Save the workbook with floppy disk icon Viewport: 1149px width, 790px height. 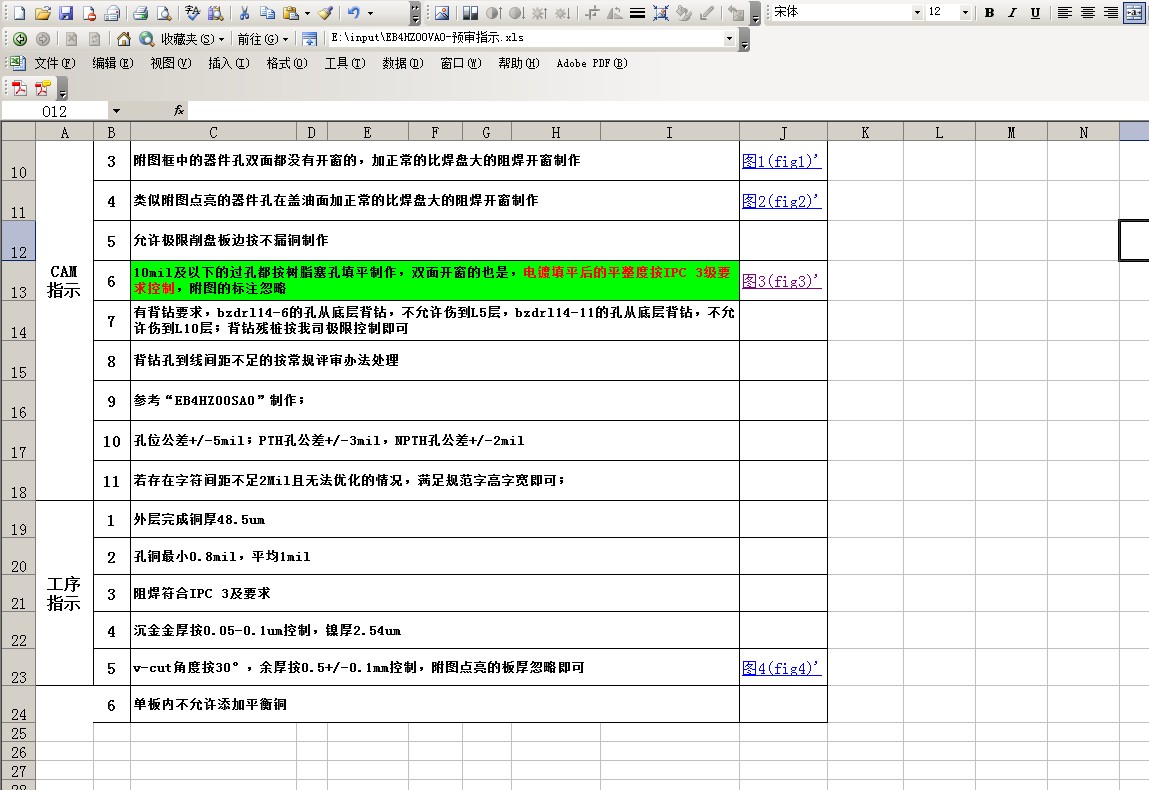pyautogui.click(x=66, y=12)
